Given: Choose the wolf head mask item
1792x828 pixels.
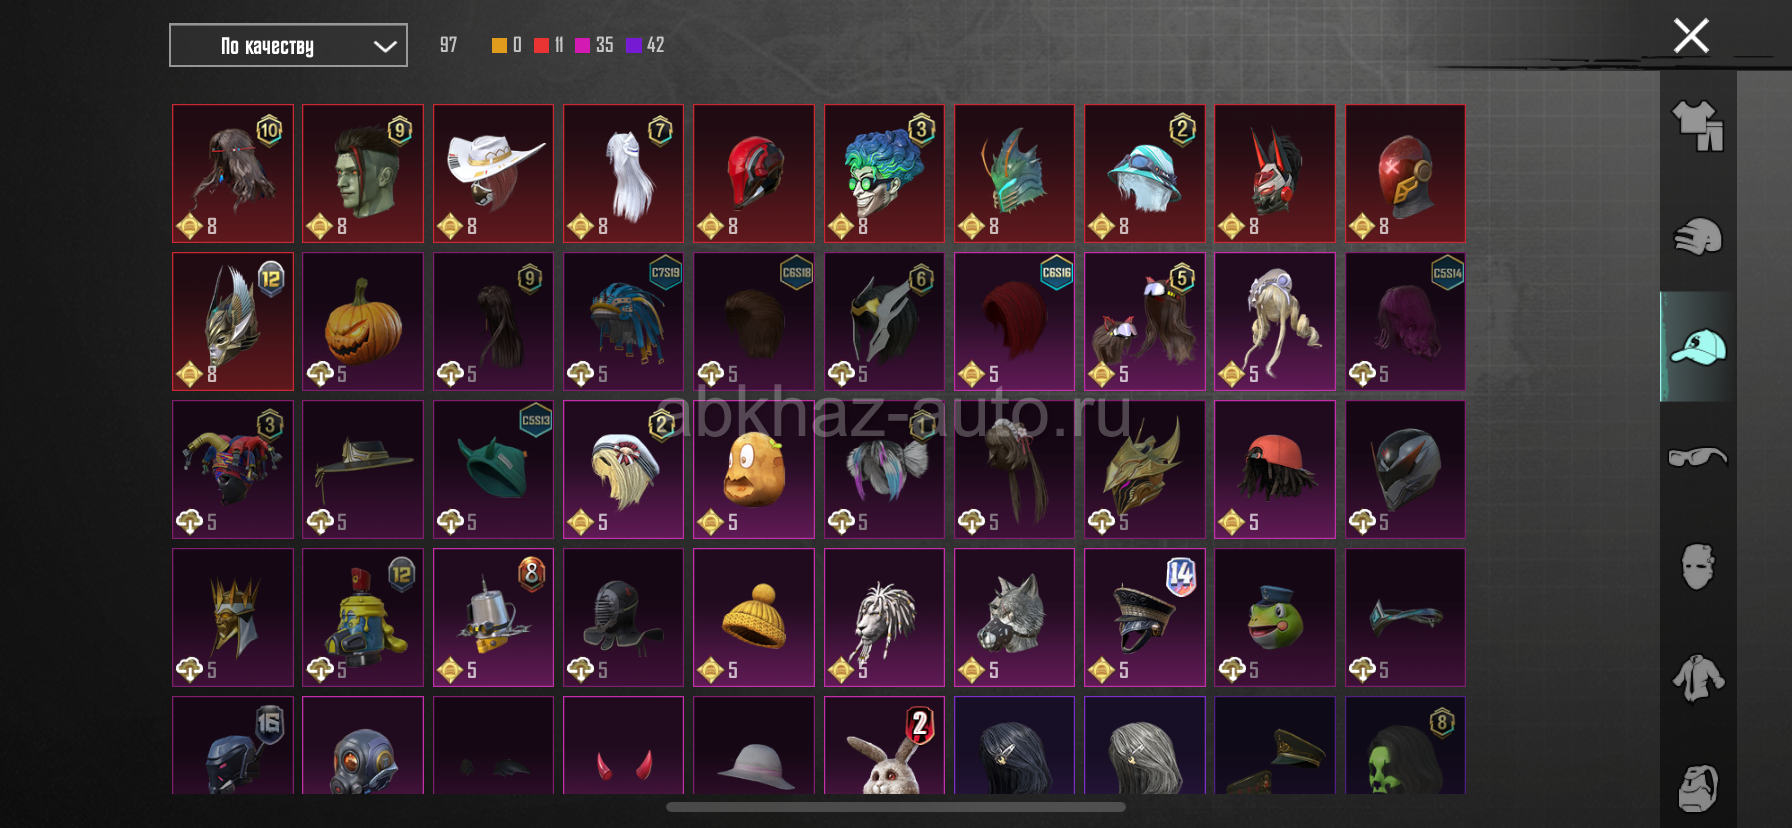Looking at the screenshot, I should [1014, 617].
